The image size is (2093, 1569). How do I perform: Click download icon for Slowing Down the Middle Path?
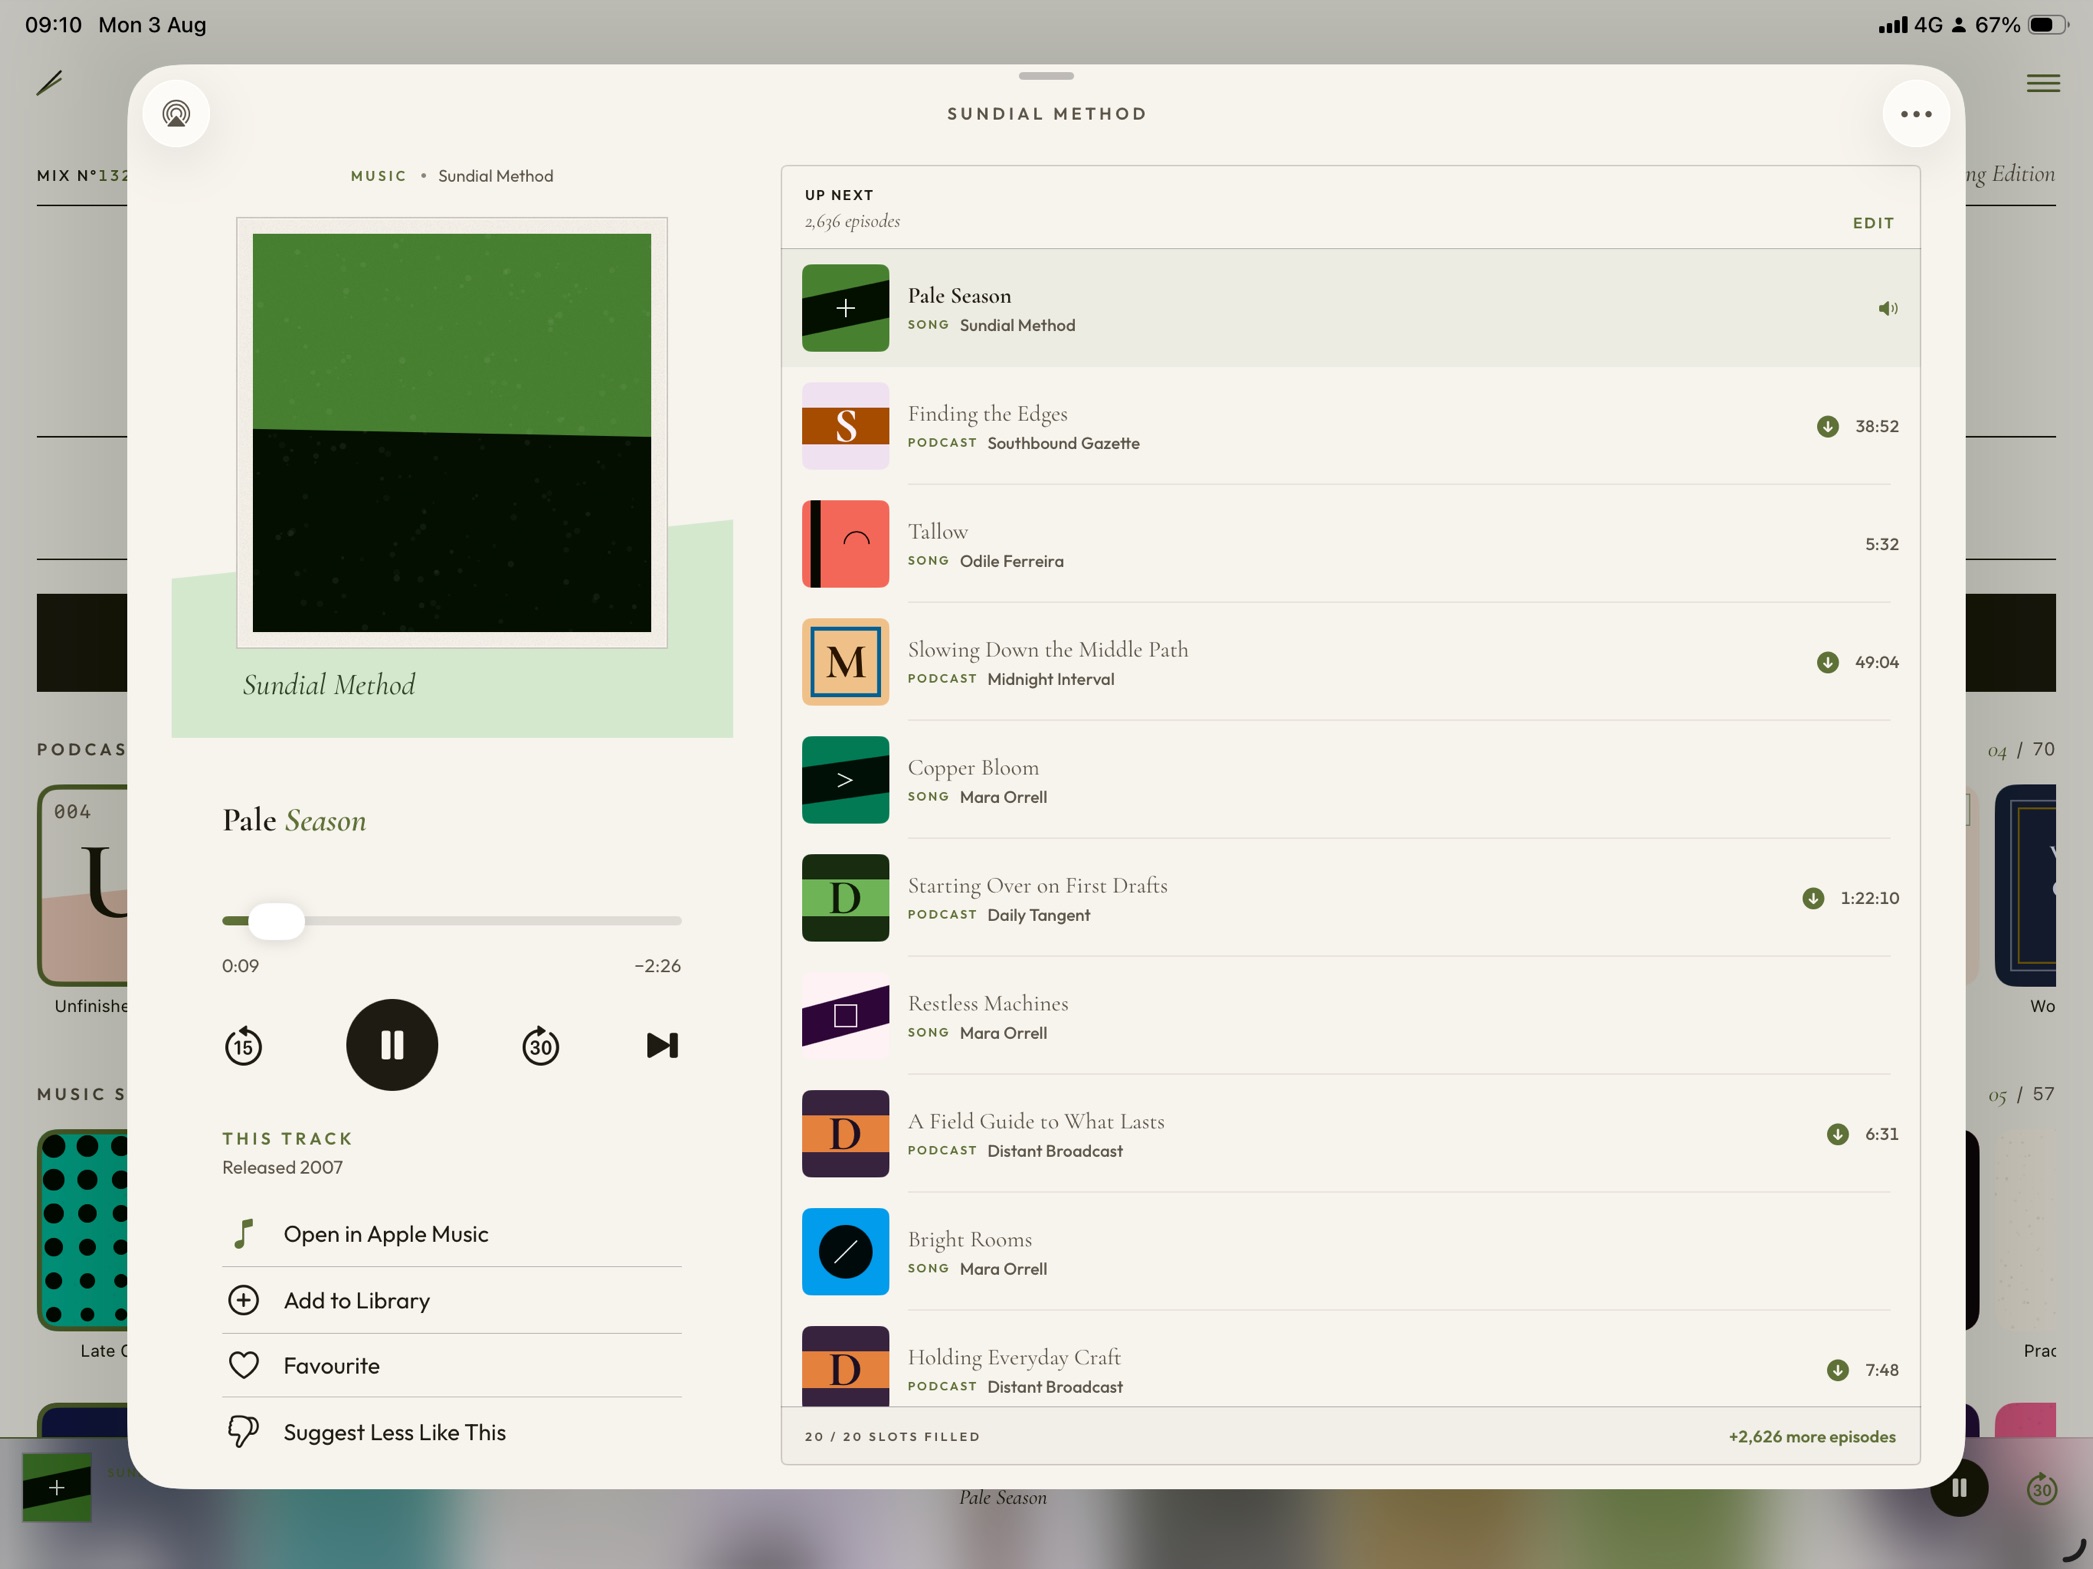click(x=1828, y=663)
